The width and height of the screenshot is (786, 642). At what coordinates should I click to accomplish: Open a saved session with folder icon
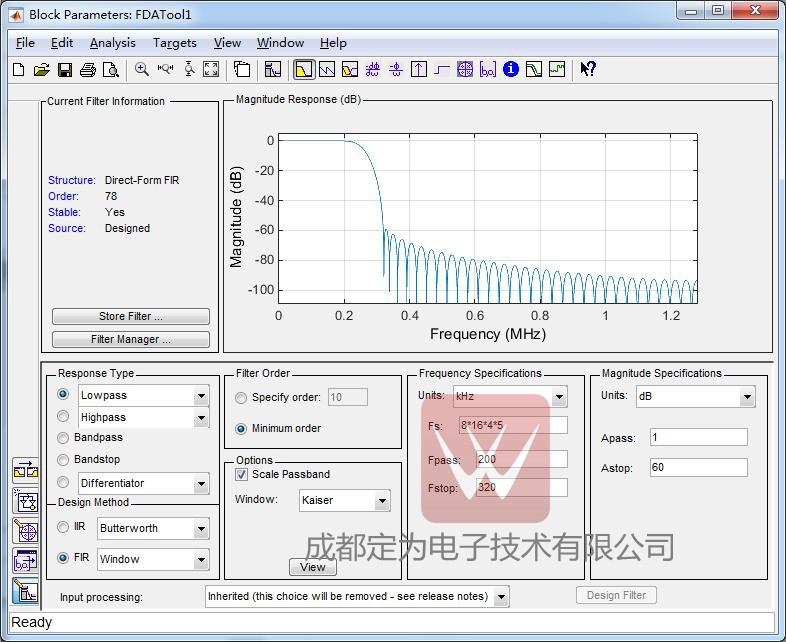(42, 69)
